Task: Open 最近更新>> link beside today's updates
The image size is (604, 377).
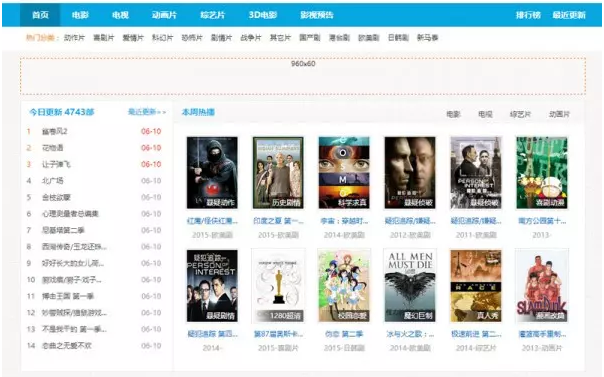Action: coord(147,112)
